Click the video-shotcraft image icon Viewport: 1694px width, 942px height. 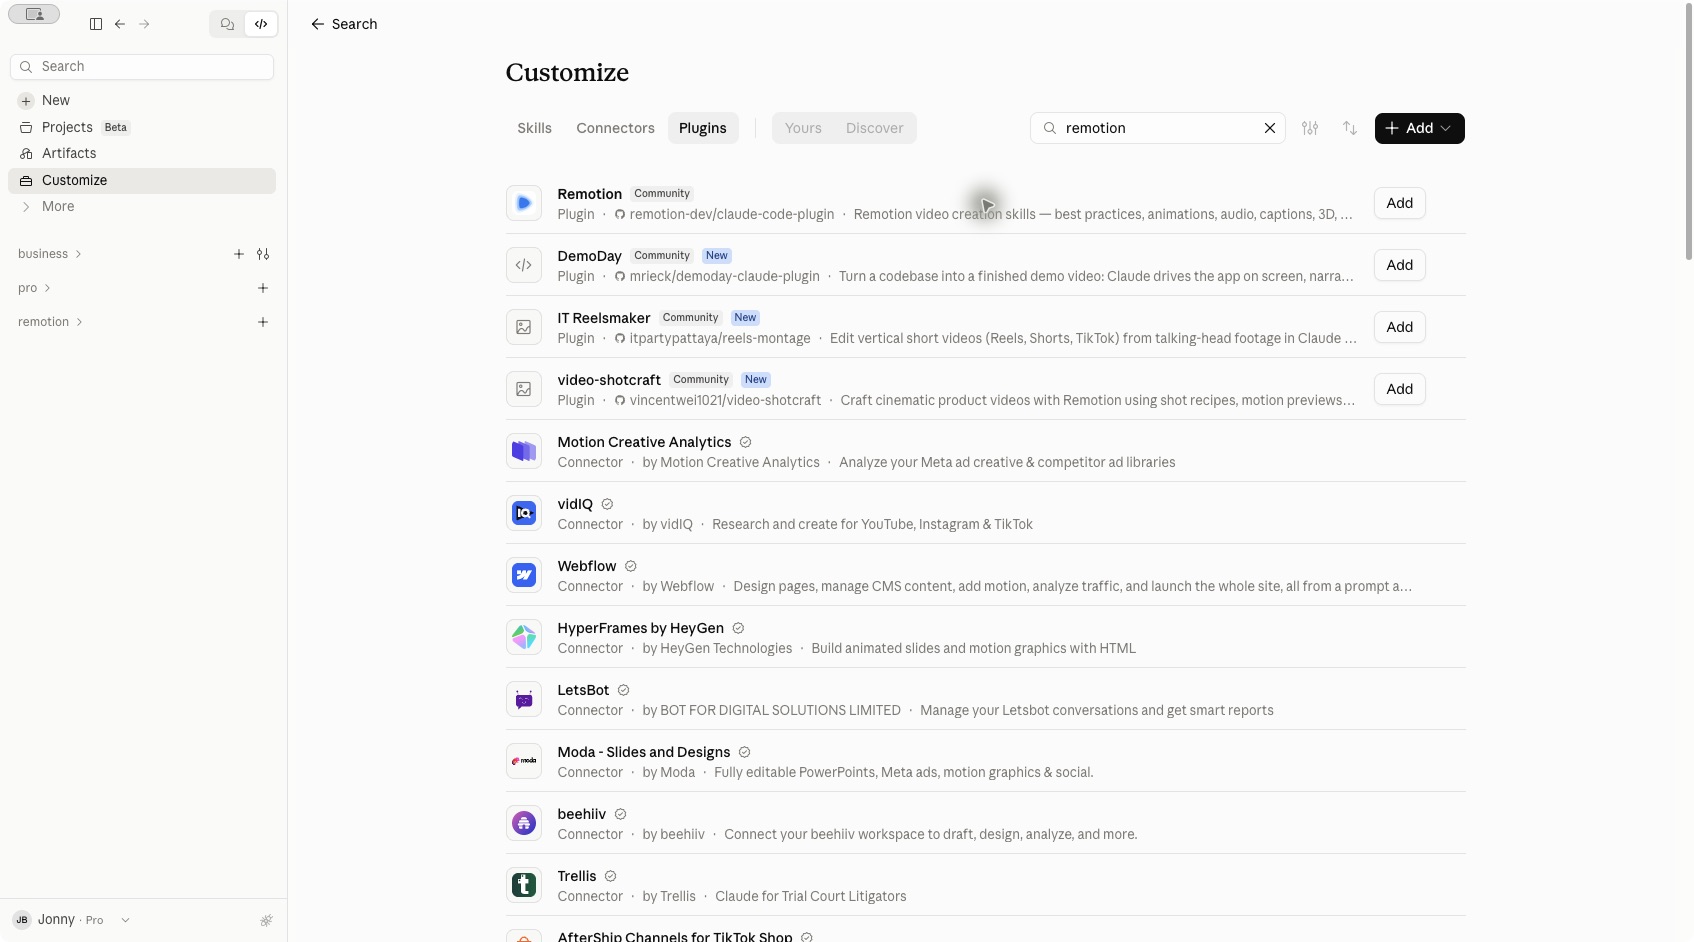pos(524,389)
